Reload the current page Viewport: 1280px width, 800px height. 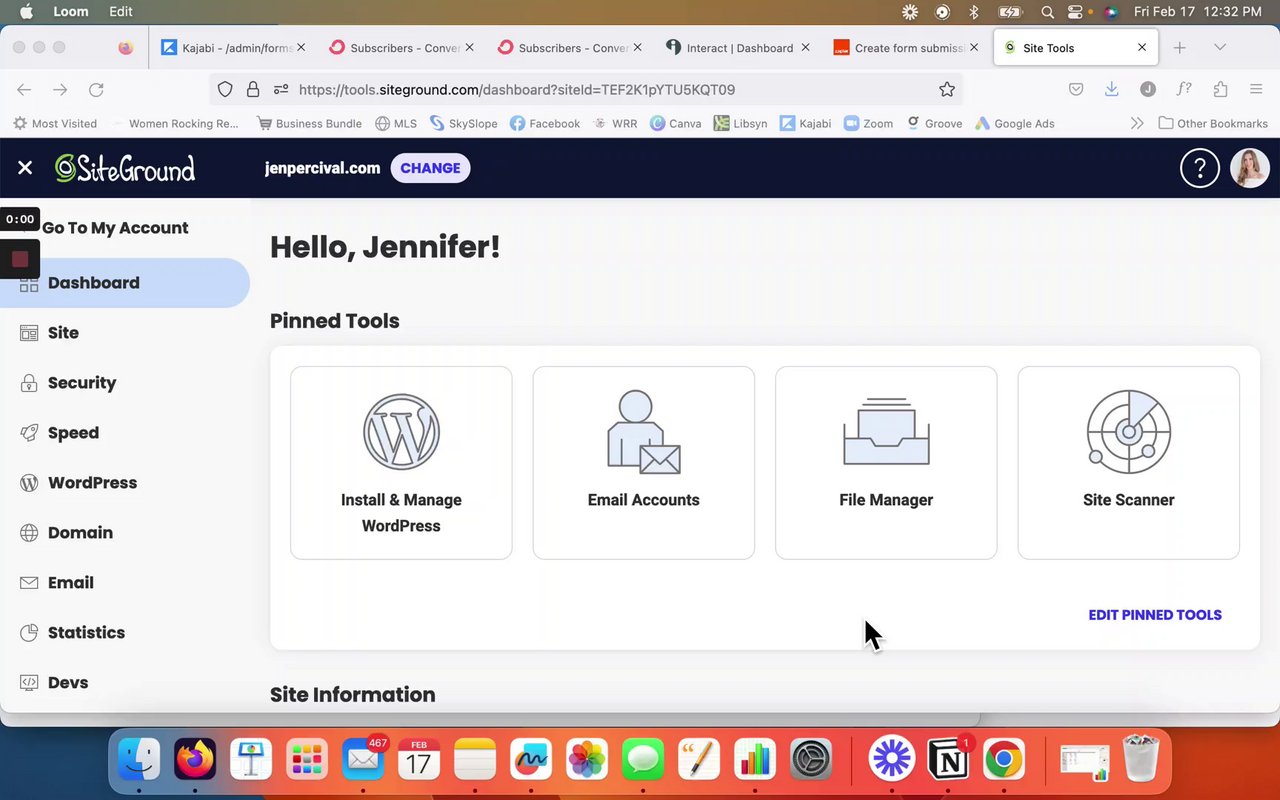pyautogui.click(x=96, y=90)
